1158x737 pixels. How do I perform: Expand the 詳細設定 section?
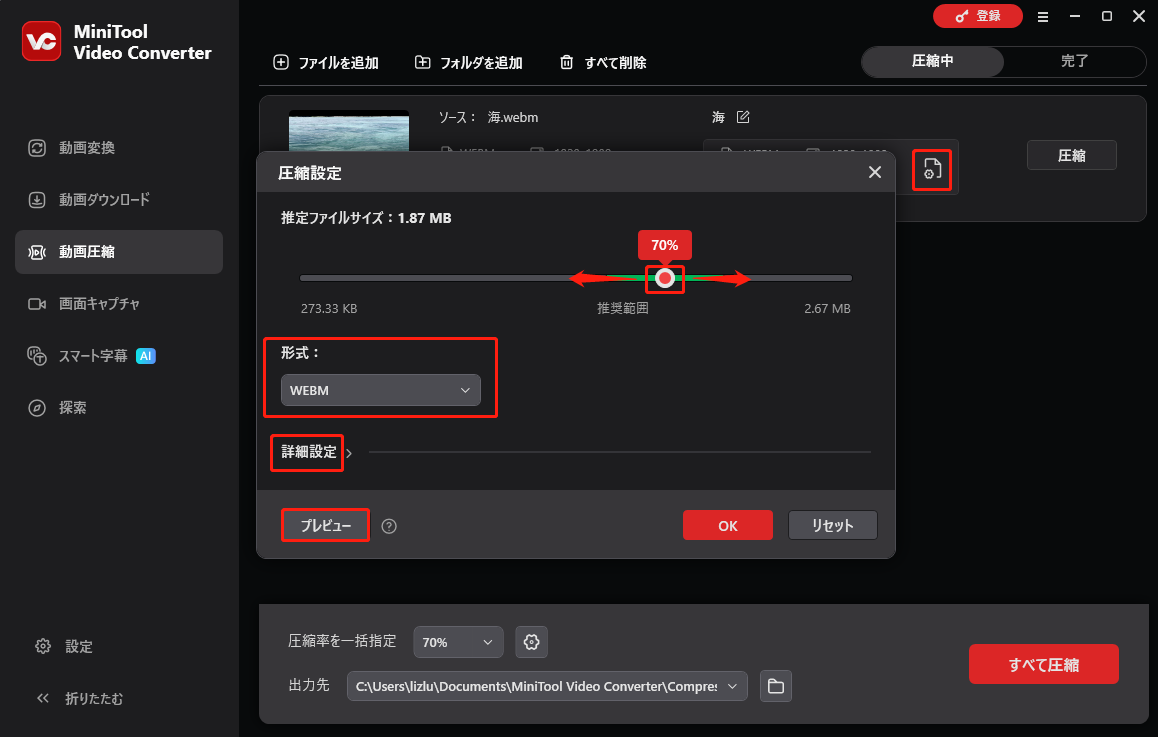point(306,453)
